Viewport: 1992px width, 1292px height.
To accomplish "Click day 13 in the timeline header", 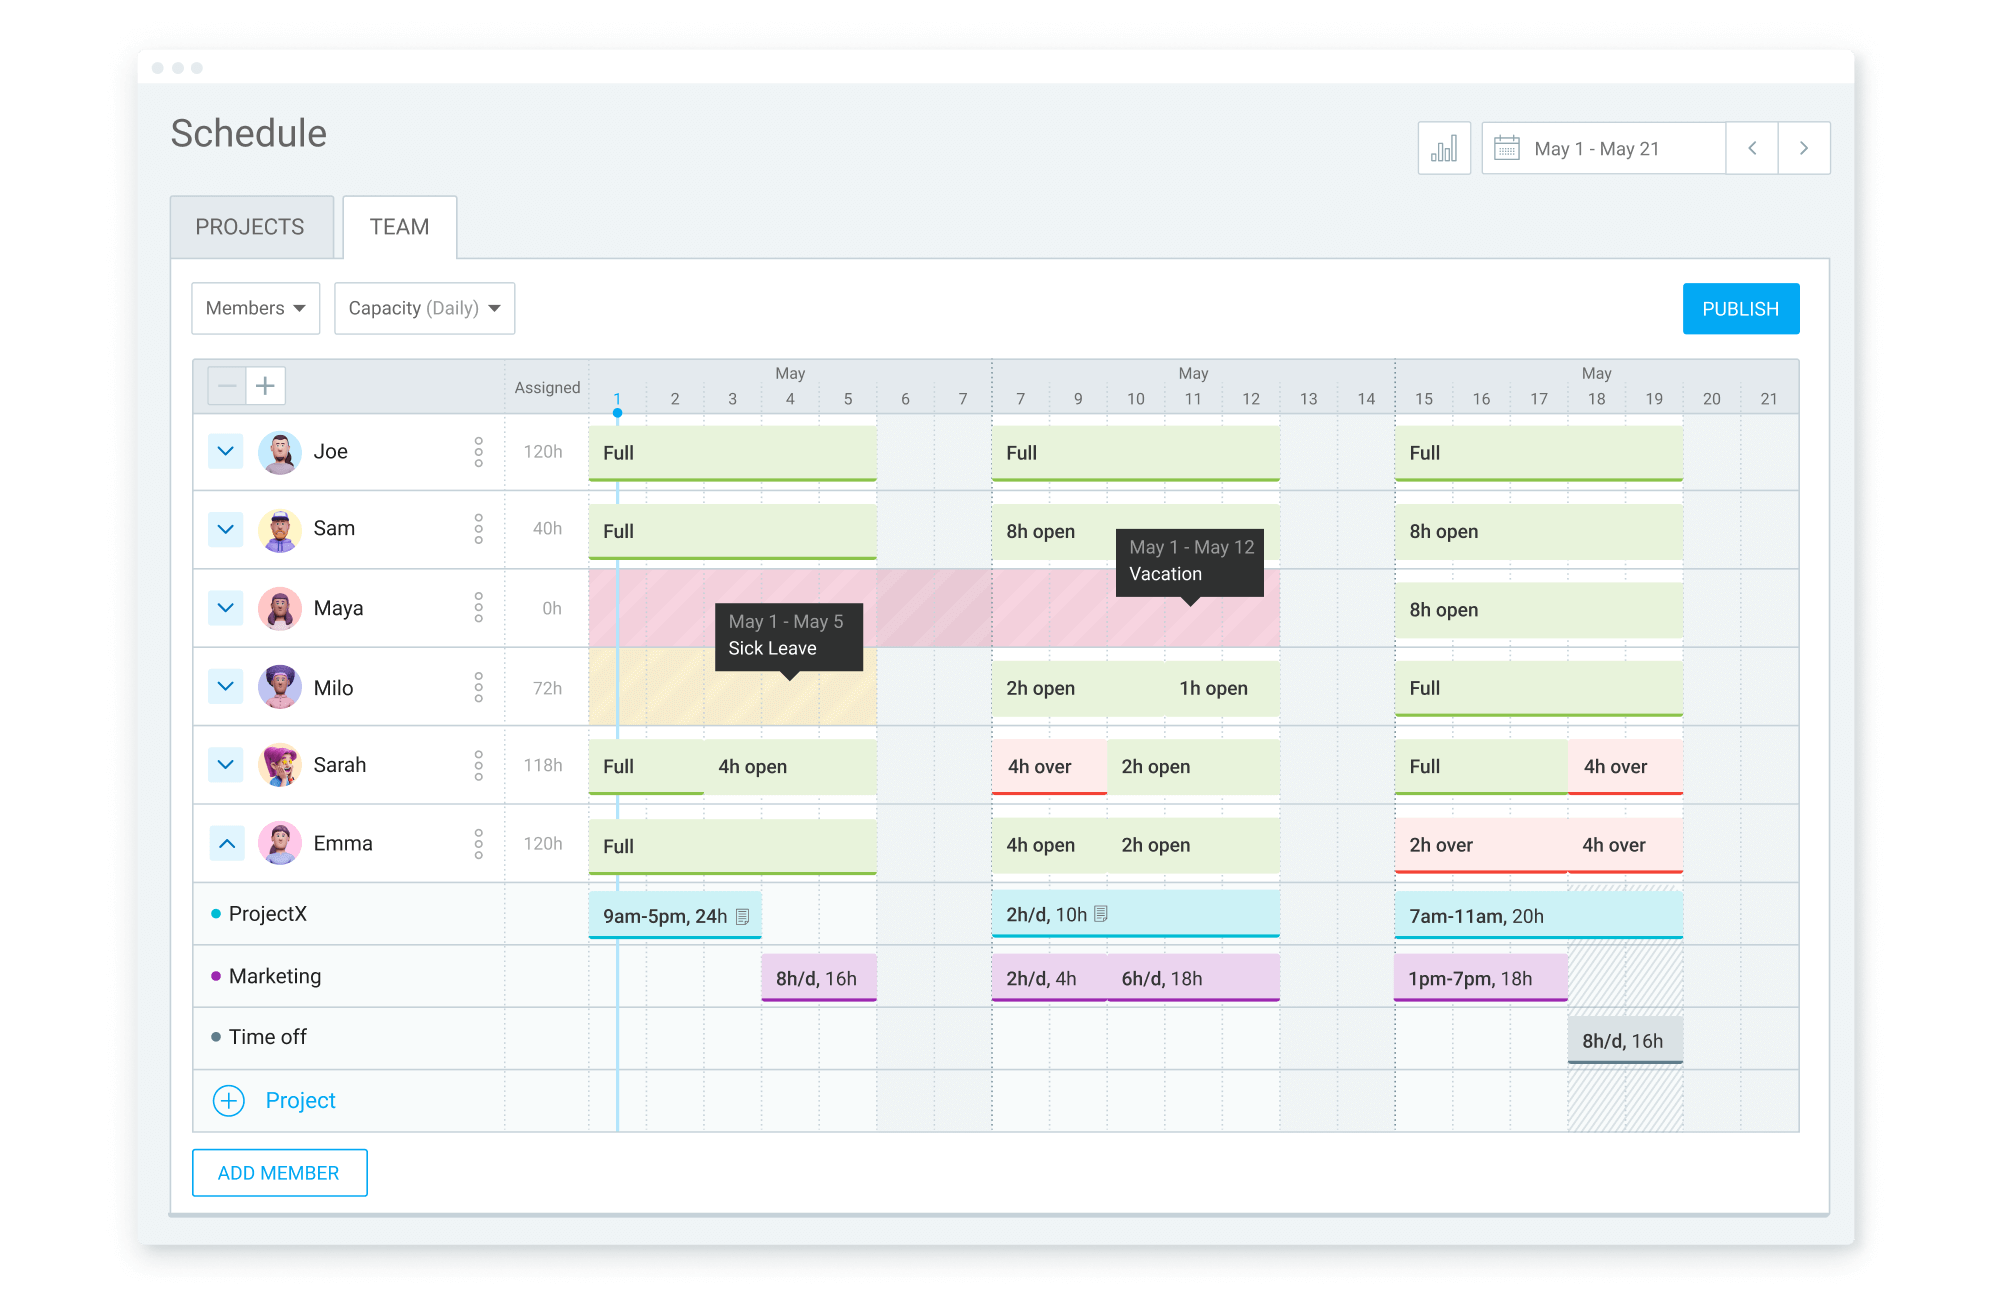I will click(x=1308, y=398).
